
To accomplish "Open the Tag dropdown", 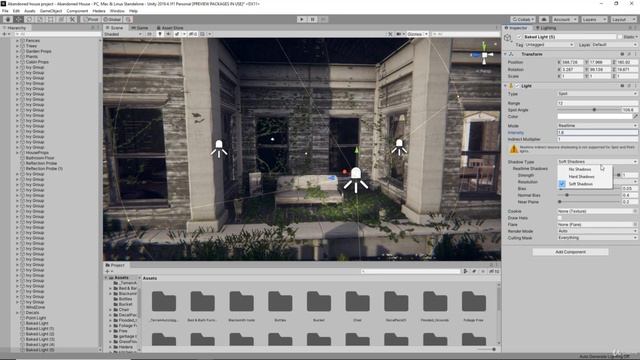I will coord(549,44).
